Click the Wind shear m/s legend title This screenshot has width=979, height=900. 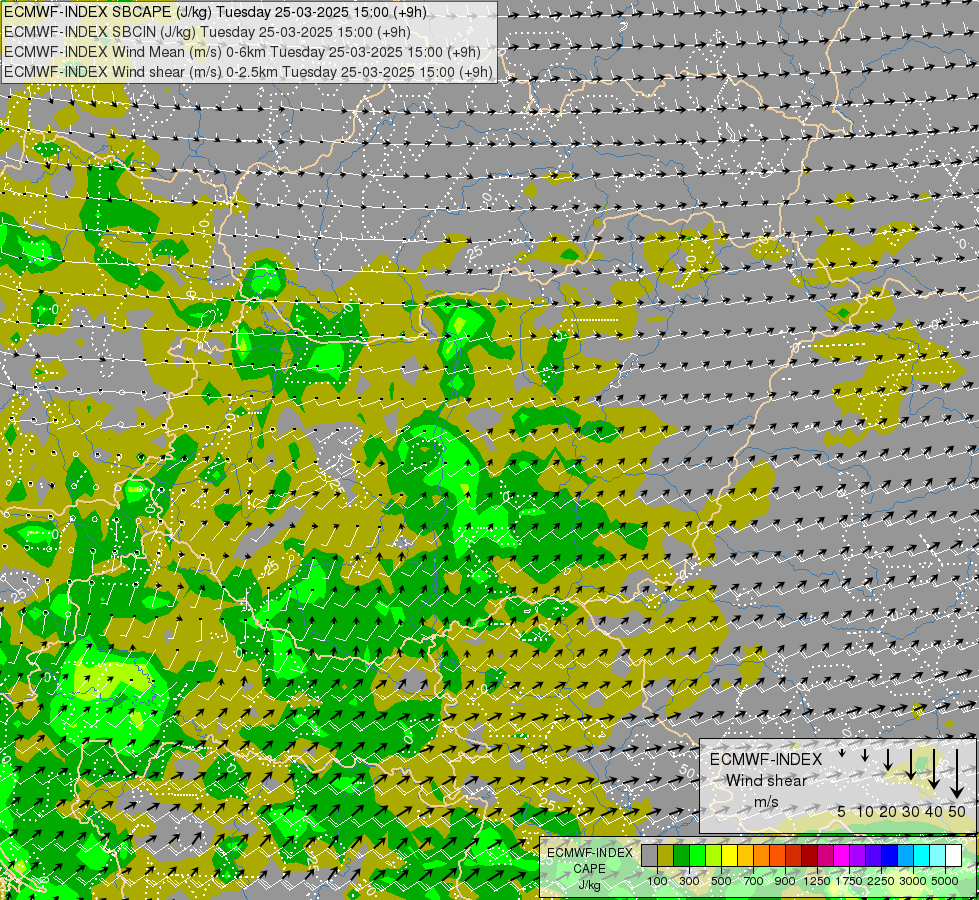[766, 781]
